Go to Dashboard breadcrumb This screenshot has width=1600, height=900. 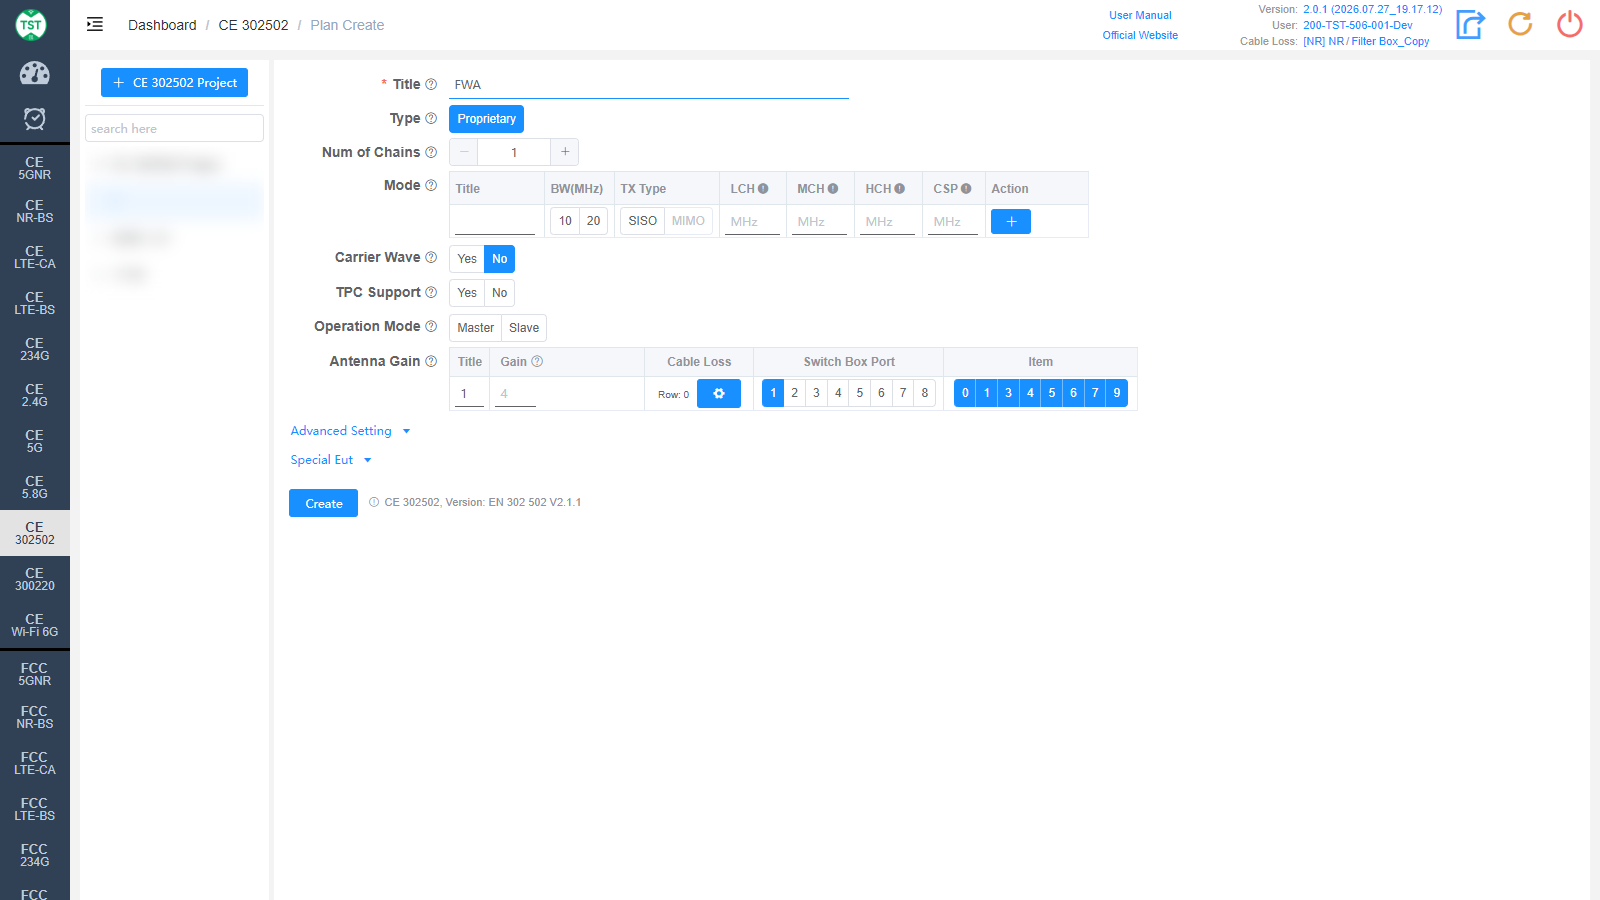162,25
